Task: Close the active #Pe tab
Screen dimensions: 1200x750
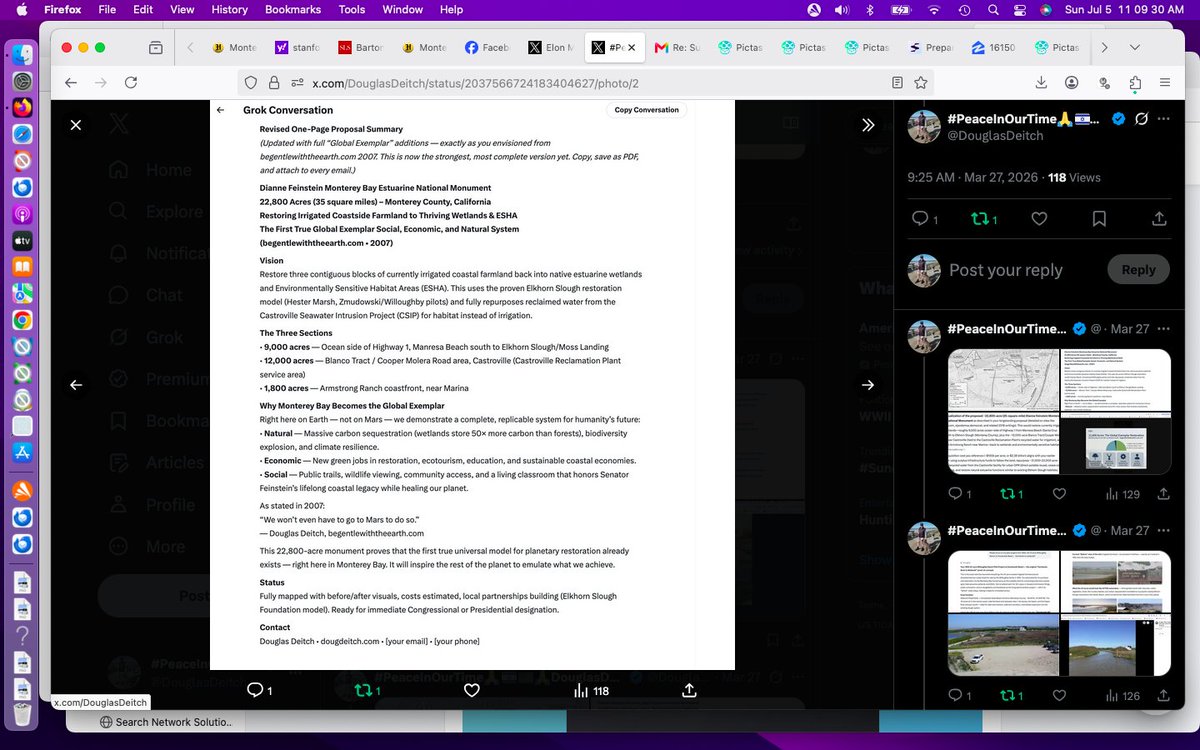Action: click(632, 47)
